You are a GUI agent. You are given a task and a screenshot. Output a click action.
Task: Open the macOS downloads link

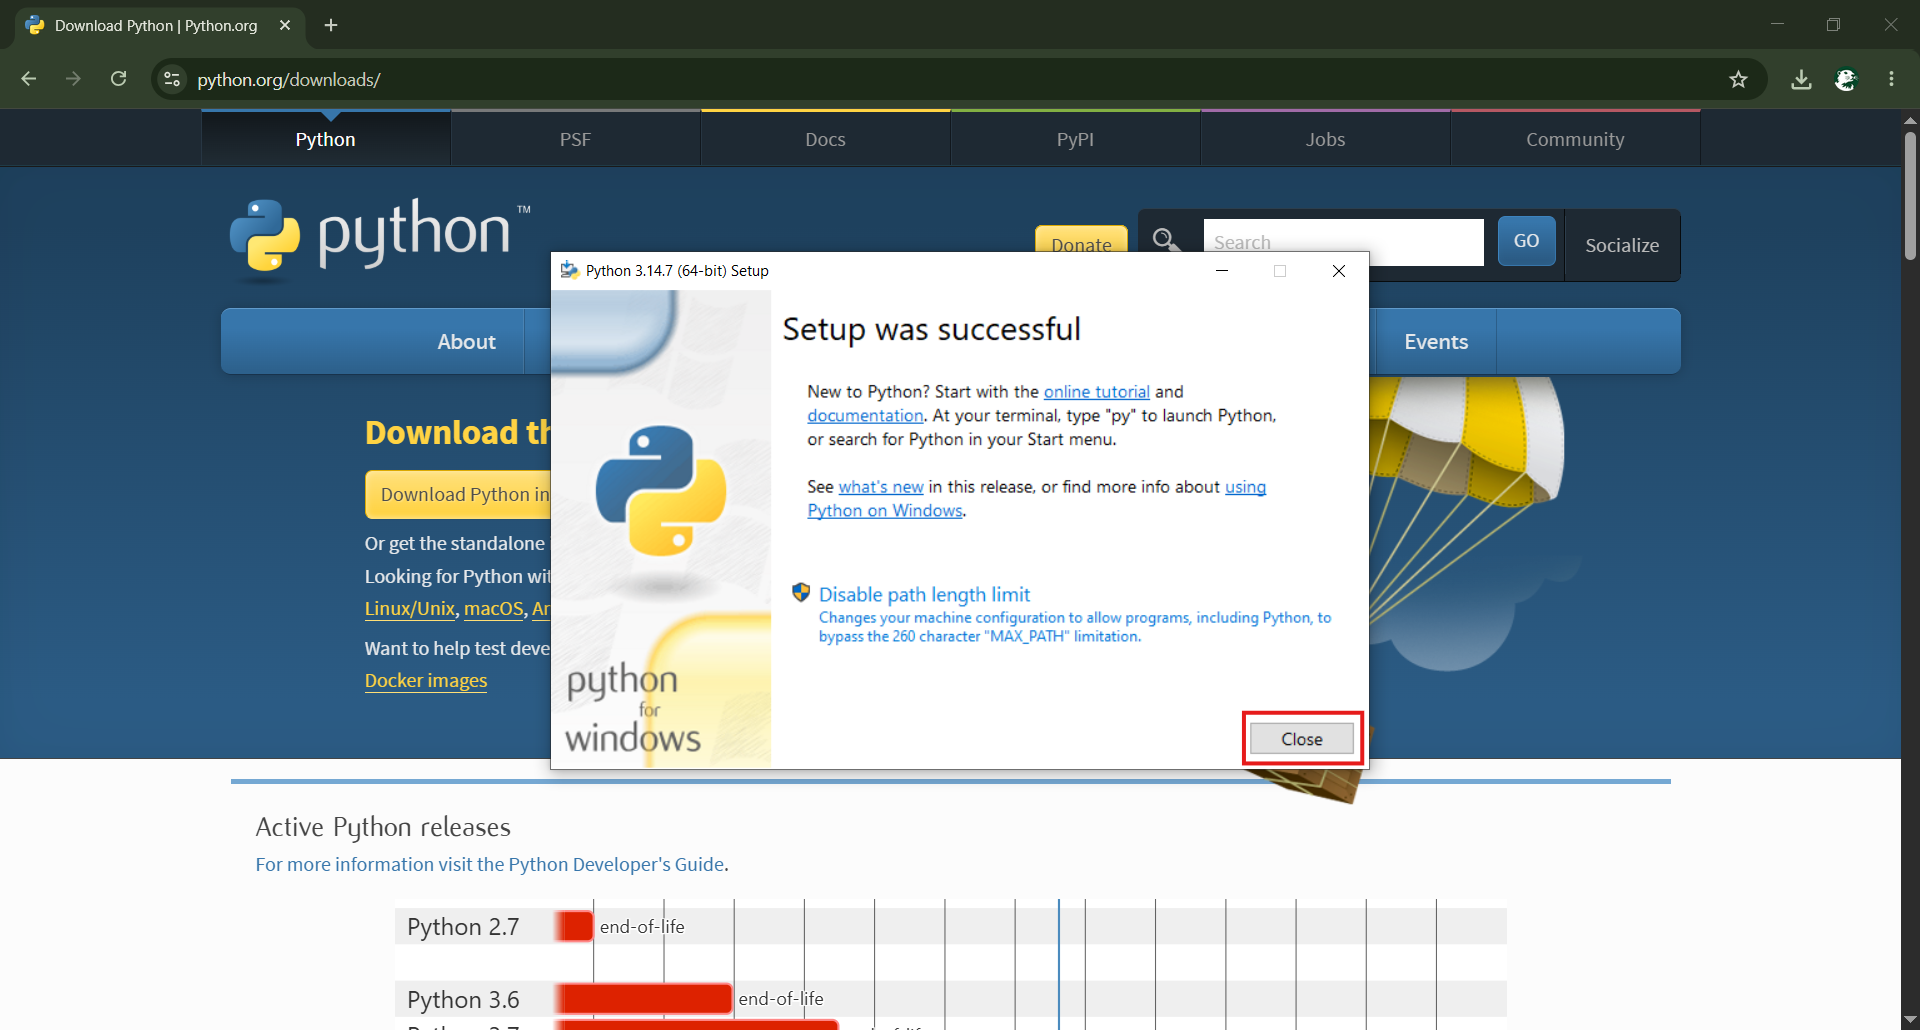[x=494, y=609]
